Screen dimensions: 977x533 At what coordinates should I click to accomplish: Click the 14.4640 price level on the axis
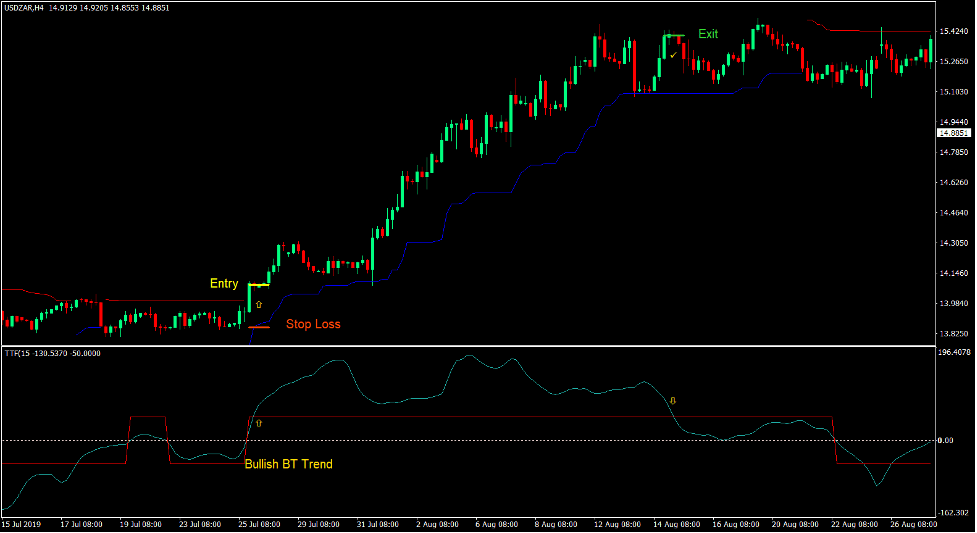953,213
